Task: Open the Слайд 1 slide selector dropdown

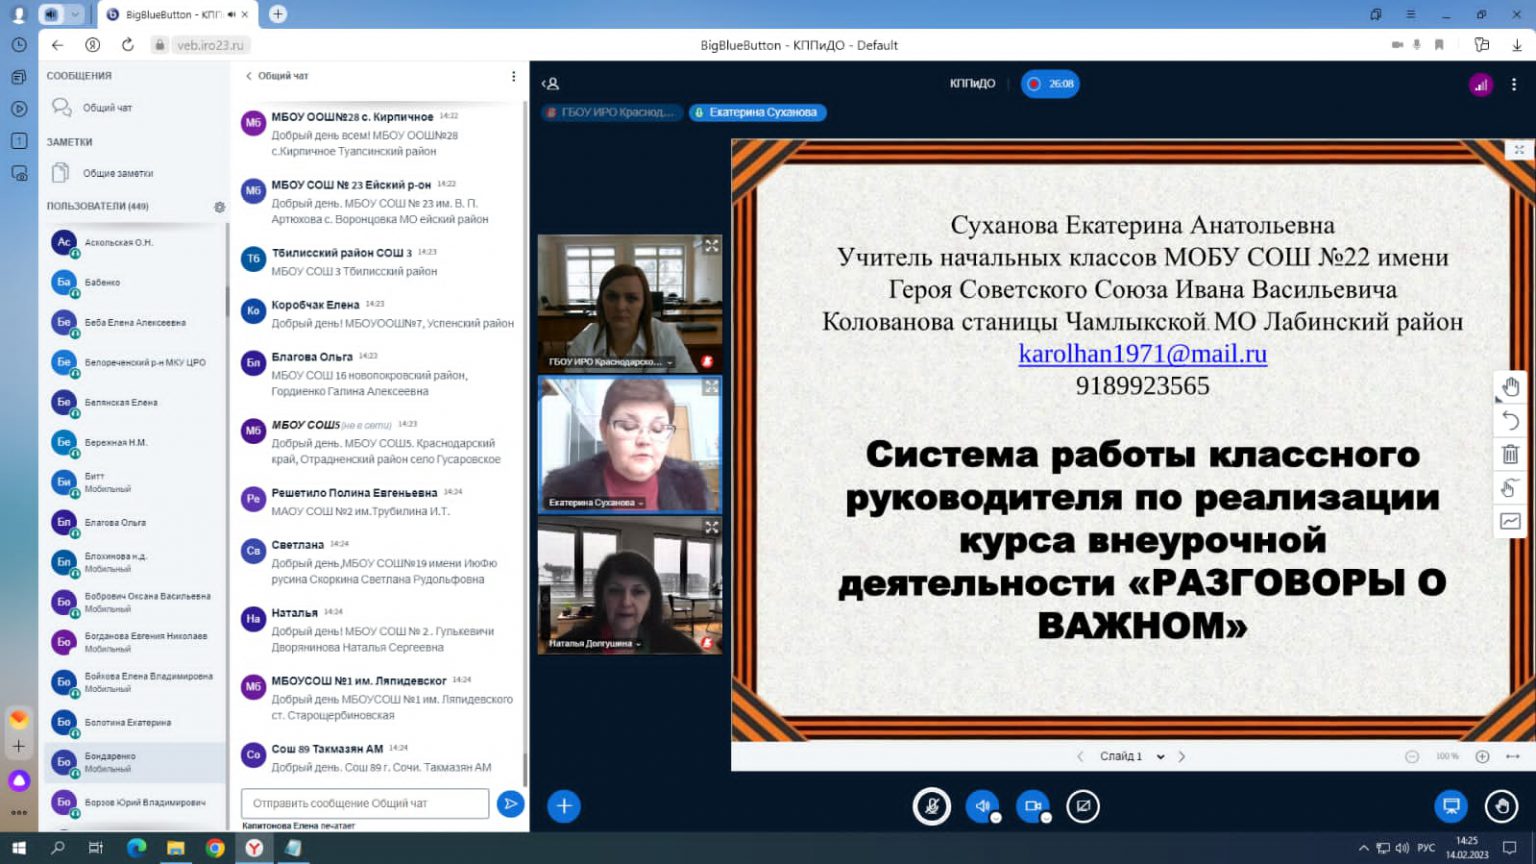Action: 1132,757
